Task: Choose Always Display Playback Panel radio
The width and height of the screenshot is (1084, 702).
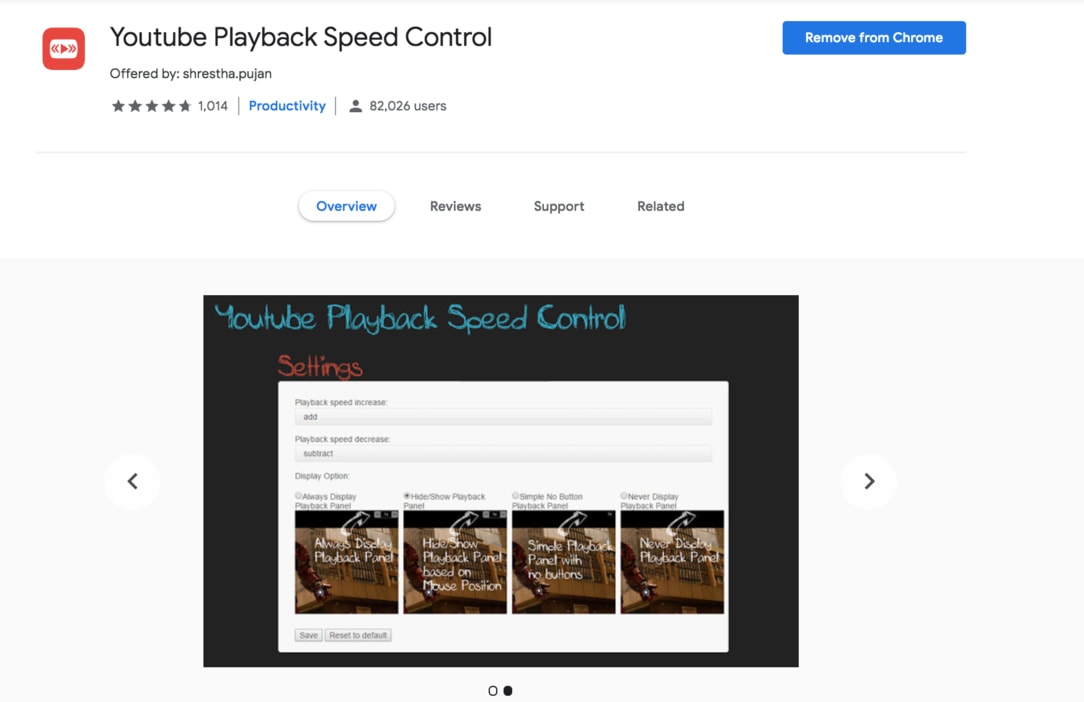Action: 299,496
